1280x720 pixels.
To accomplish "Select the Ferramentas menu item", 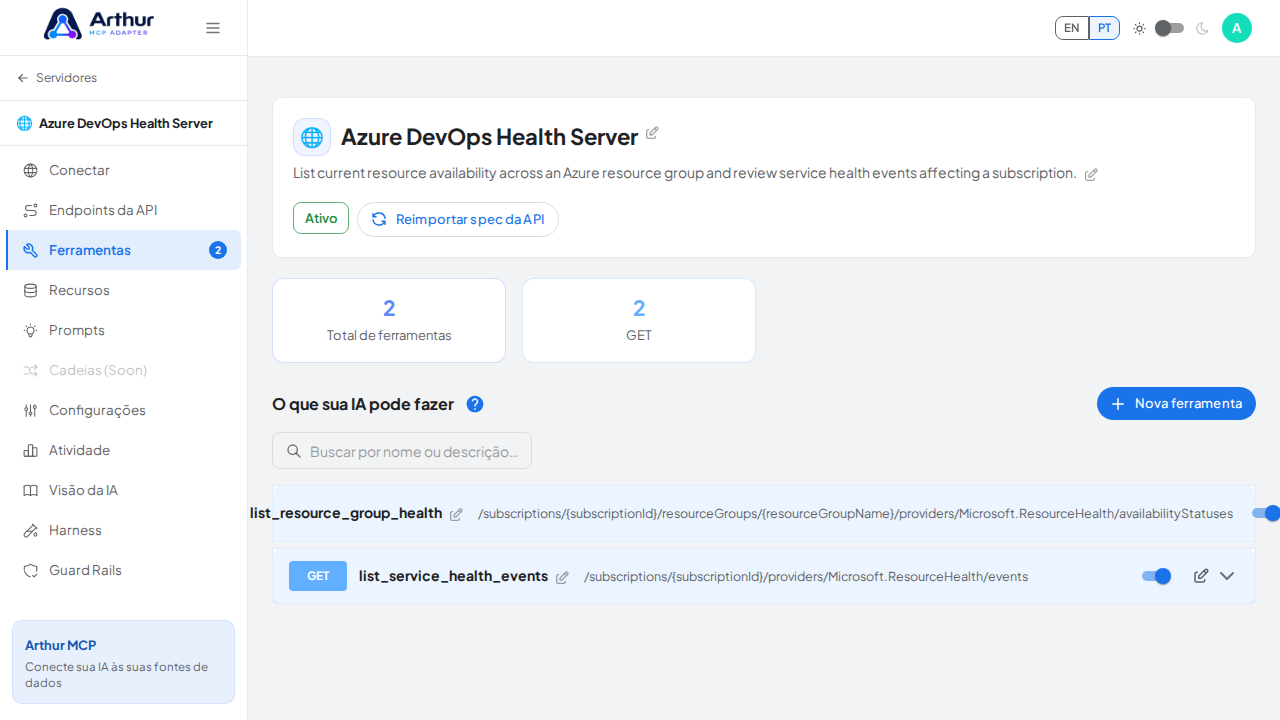I will point(123,250).
